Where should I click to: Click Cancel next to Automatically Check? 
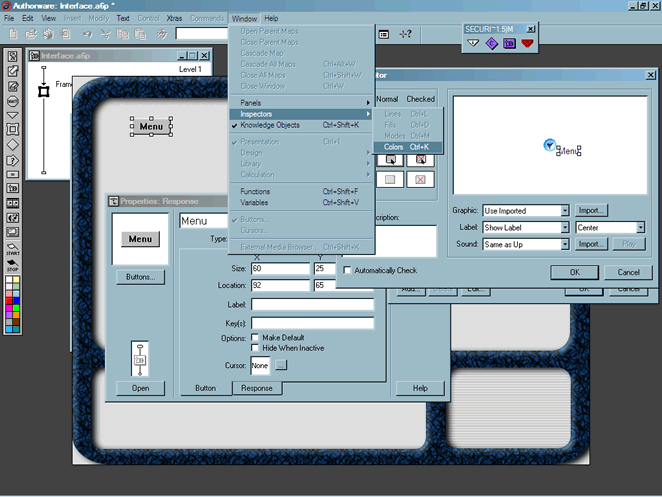628,272
